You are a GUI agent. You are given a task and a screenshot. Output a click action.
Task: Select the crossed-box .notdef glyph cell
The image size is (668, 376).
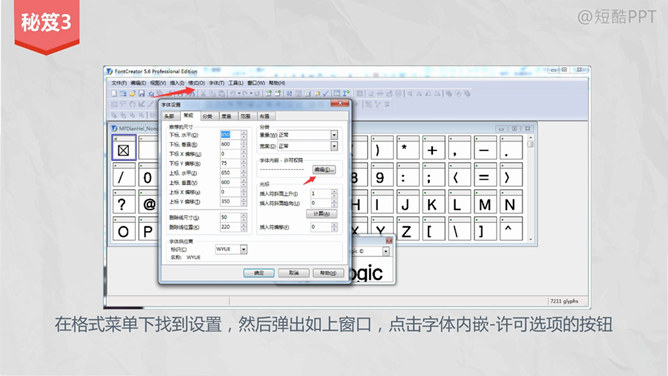(124, 148)
